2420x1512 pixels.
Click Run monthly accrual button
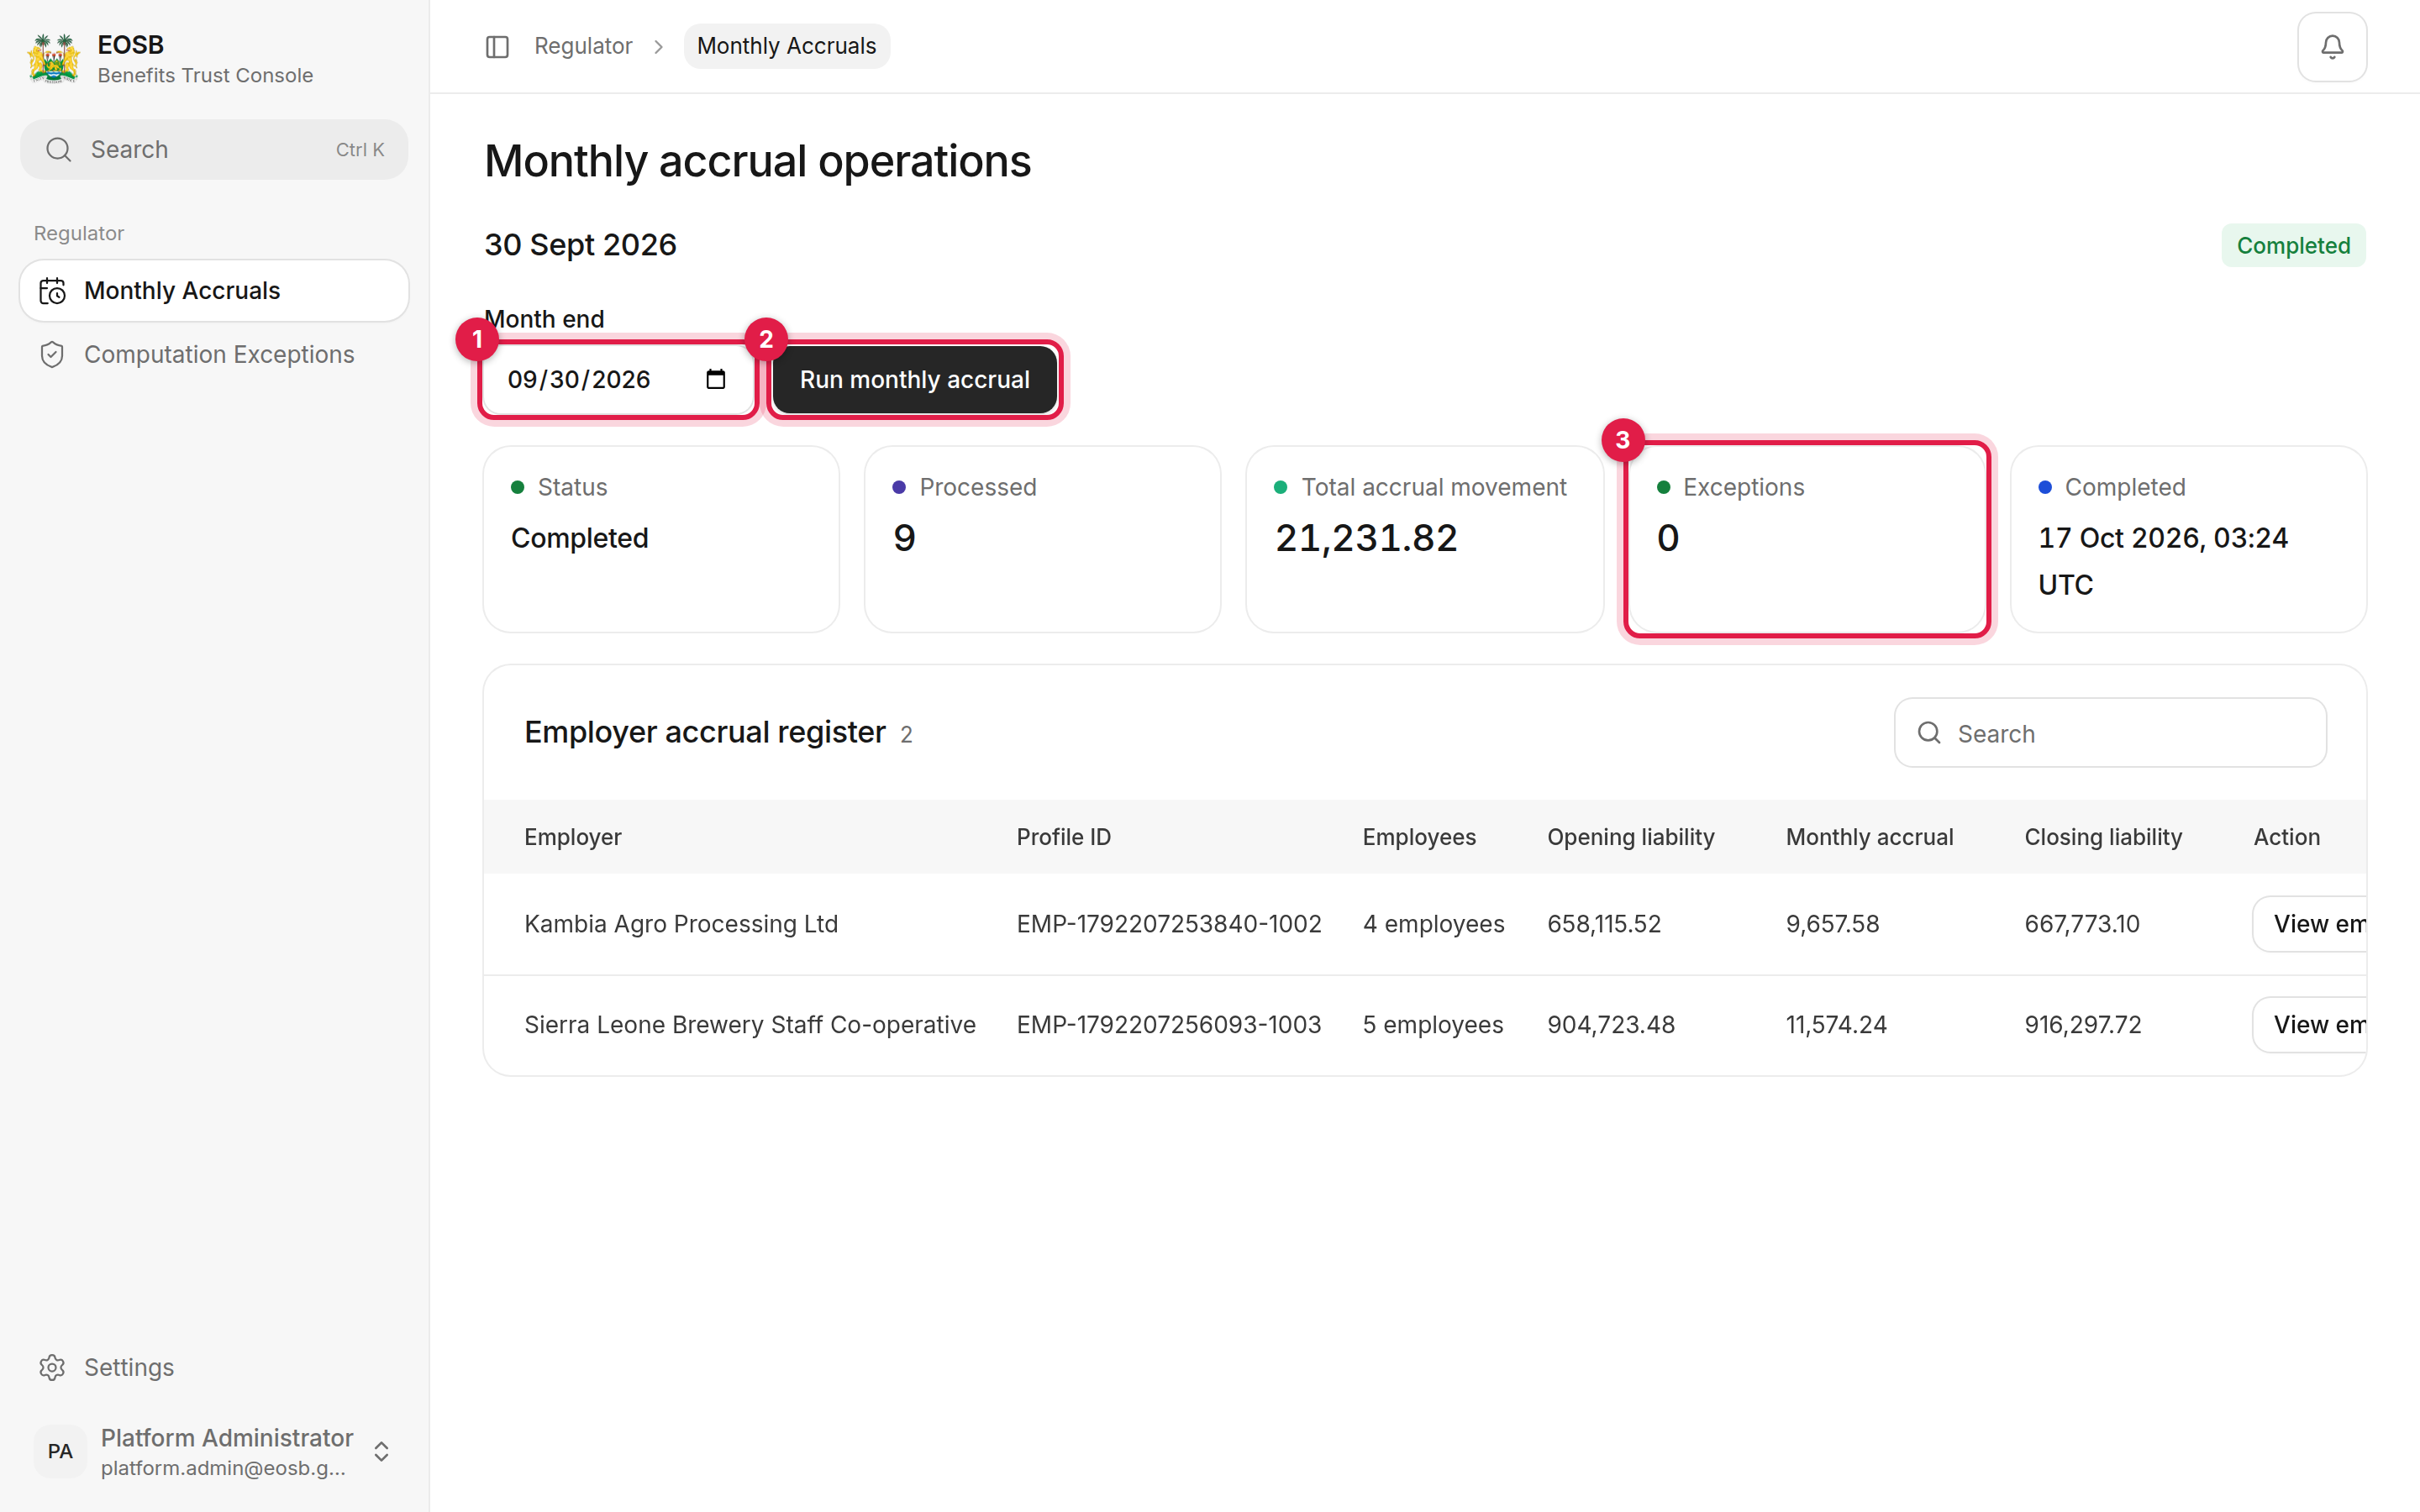[x=914, y=379]
